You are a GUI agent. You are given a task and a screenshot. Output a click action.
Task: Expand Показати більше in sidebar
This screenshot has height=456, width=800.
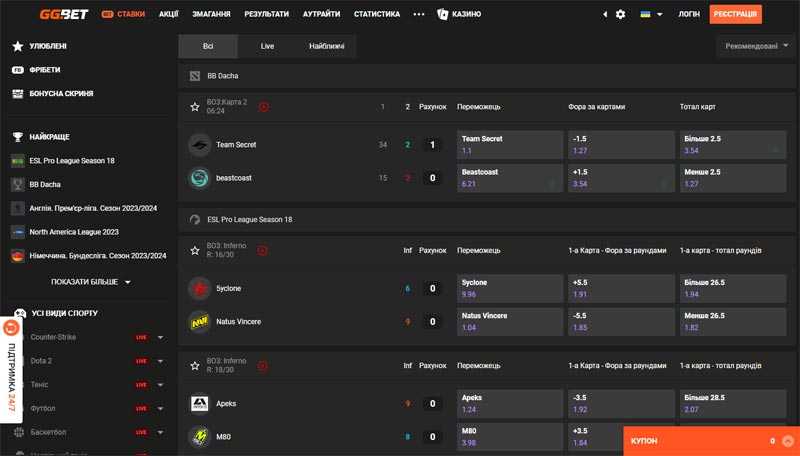[x=91, y=282]
